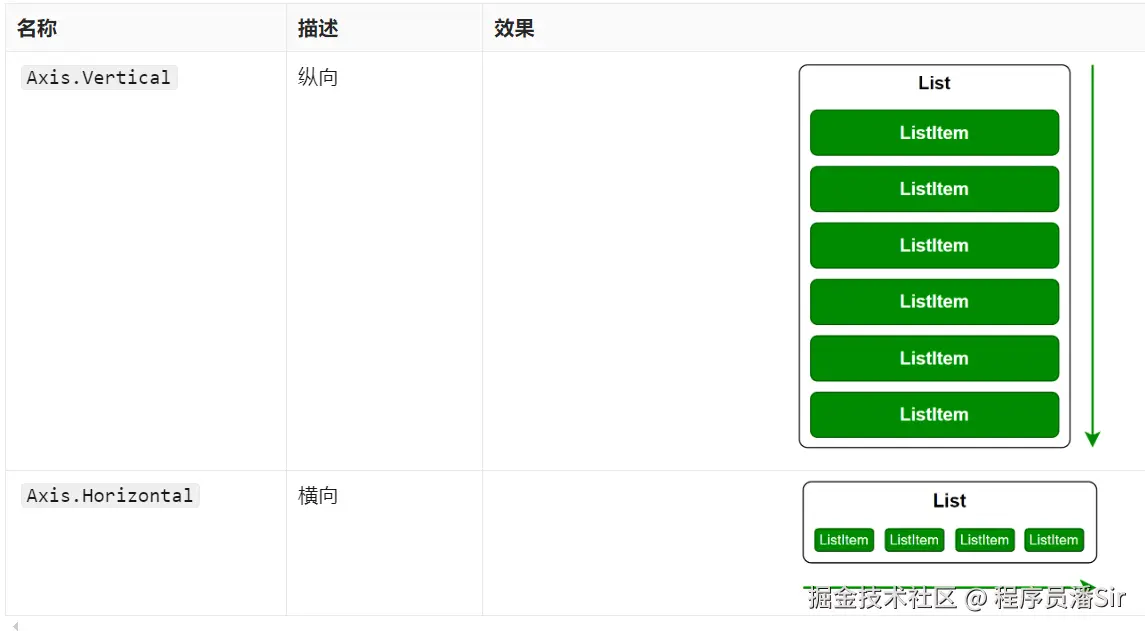Click the 描述 column header

point(316,28)
